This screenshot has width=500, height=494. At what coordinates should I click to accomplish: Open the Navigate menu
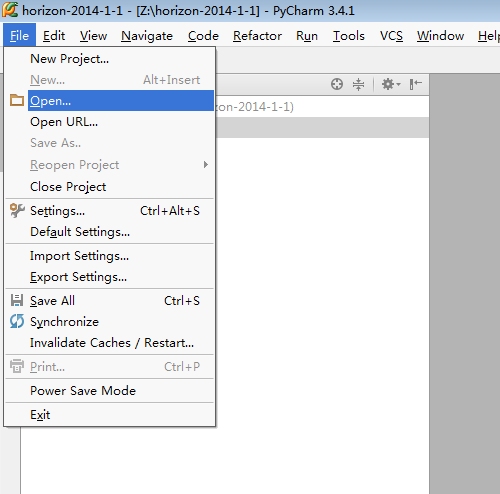pyautogui.click(x=147, y=36)
